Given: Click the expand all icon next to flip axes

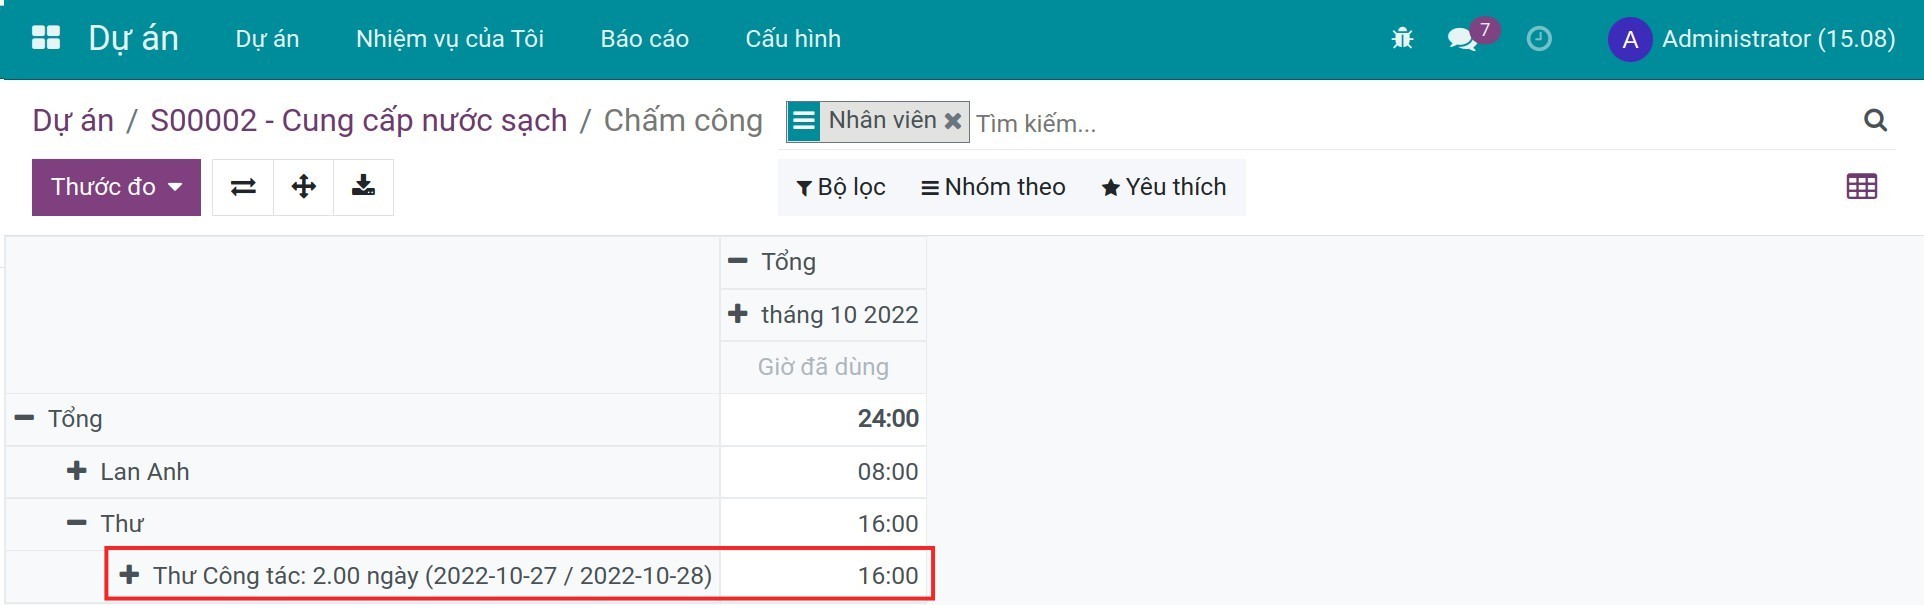Looking at the screenshot, I should 303,187.
